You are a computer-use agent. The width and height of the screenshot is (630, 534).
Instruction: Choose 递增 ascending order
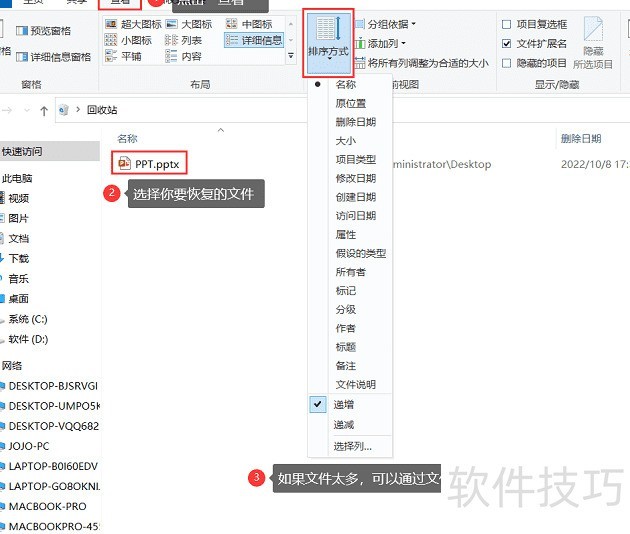[344, 405]
